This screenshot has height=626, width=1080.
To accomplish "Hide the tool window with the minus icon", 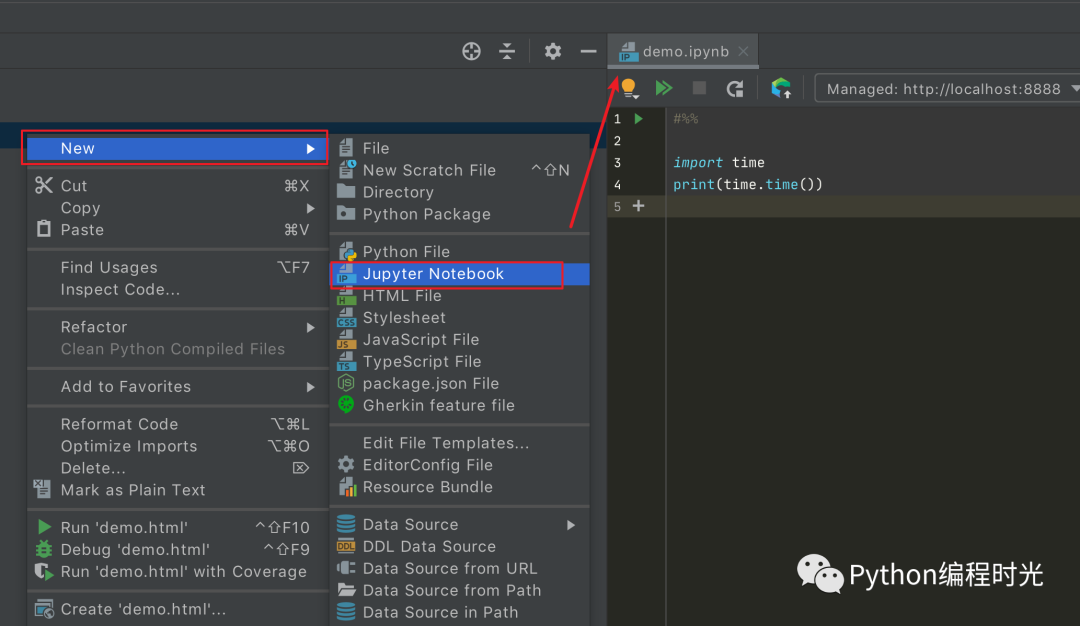I will click(588, 51).
